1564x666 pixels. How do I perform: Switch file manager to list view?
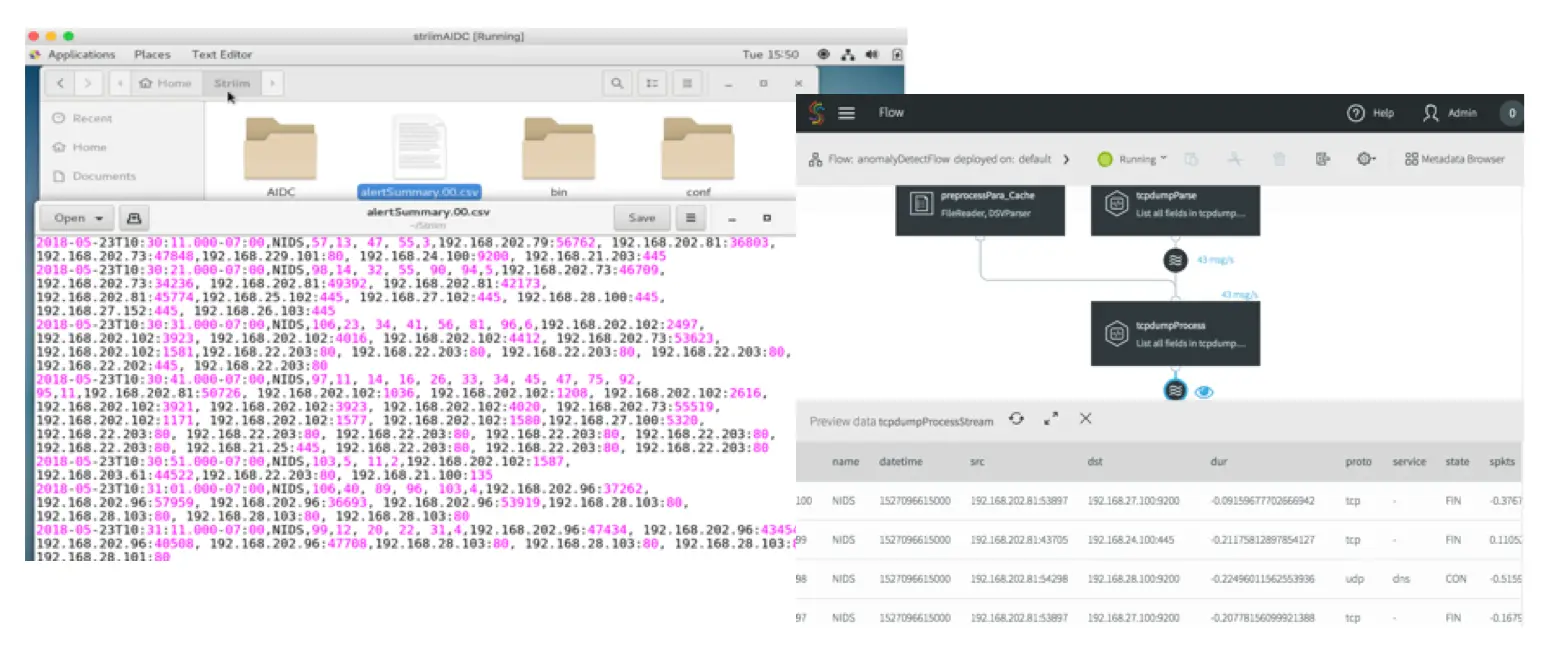652,83
